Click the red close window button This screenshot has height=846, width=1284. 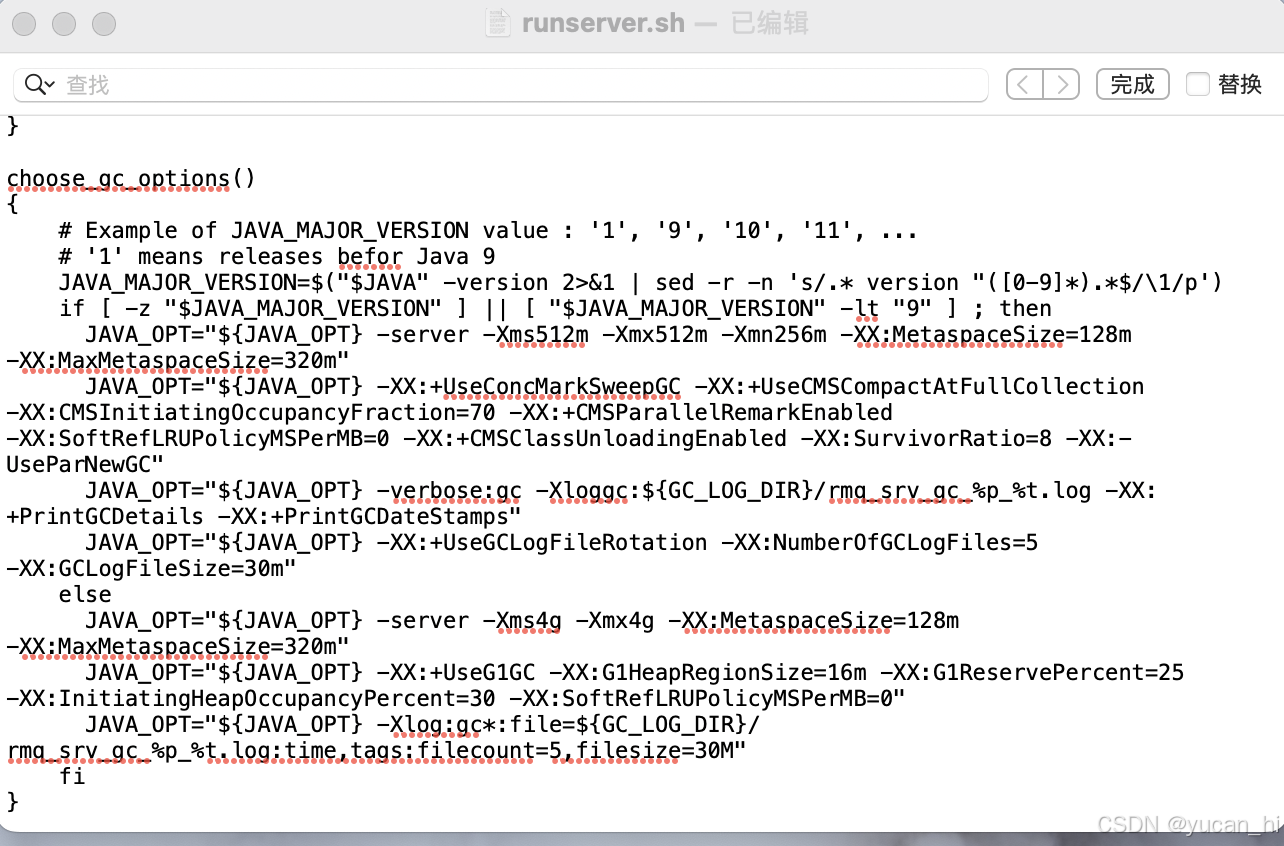click(x=23, y=24)
